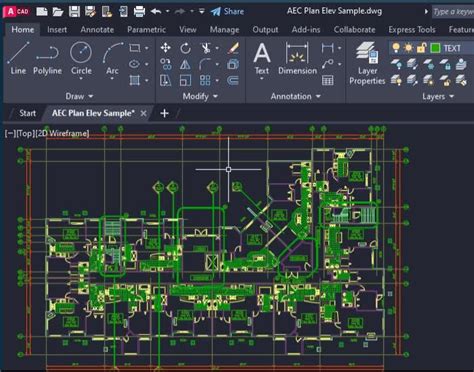Toggle the freeze sun icon for TEXT layer
Screen dimensions: 474x372
coord(408,48)
